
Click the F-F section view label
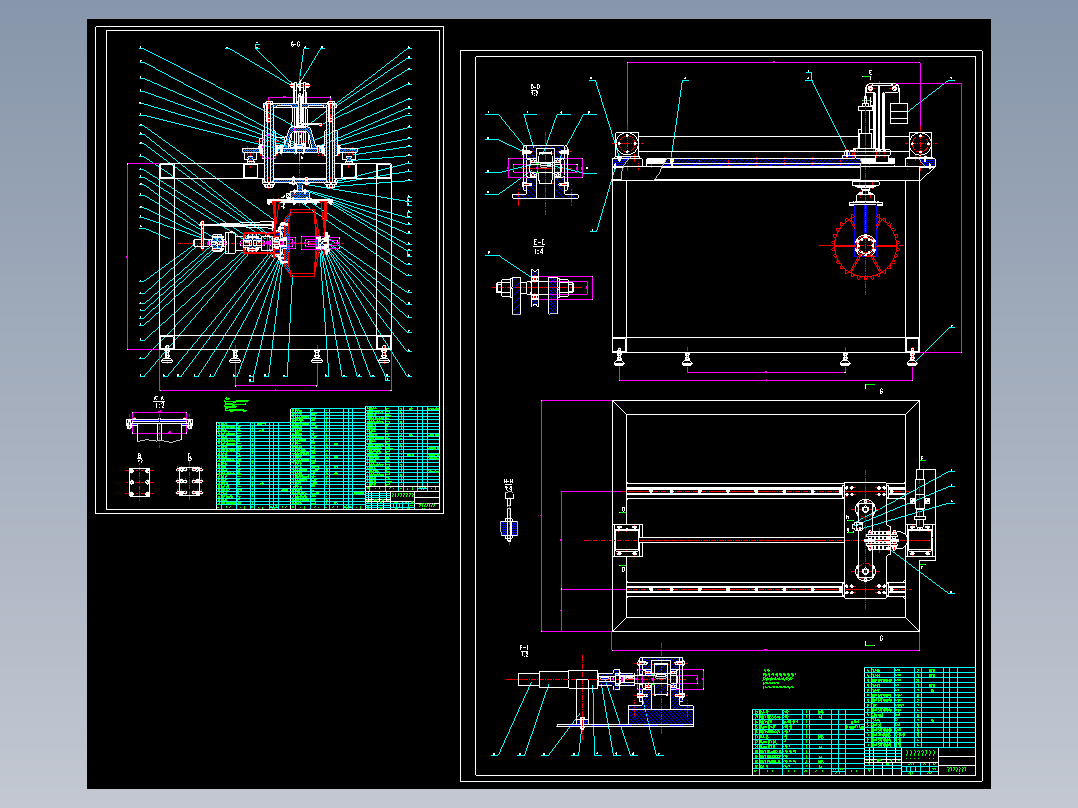click(x=524, y=651)
